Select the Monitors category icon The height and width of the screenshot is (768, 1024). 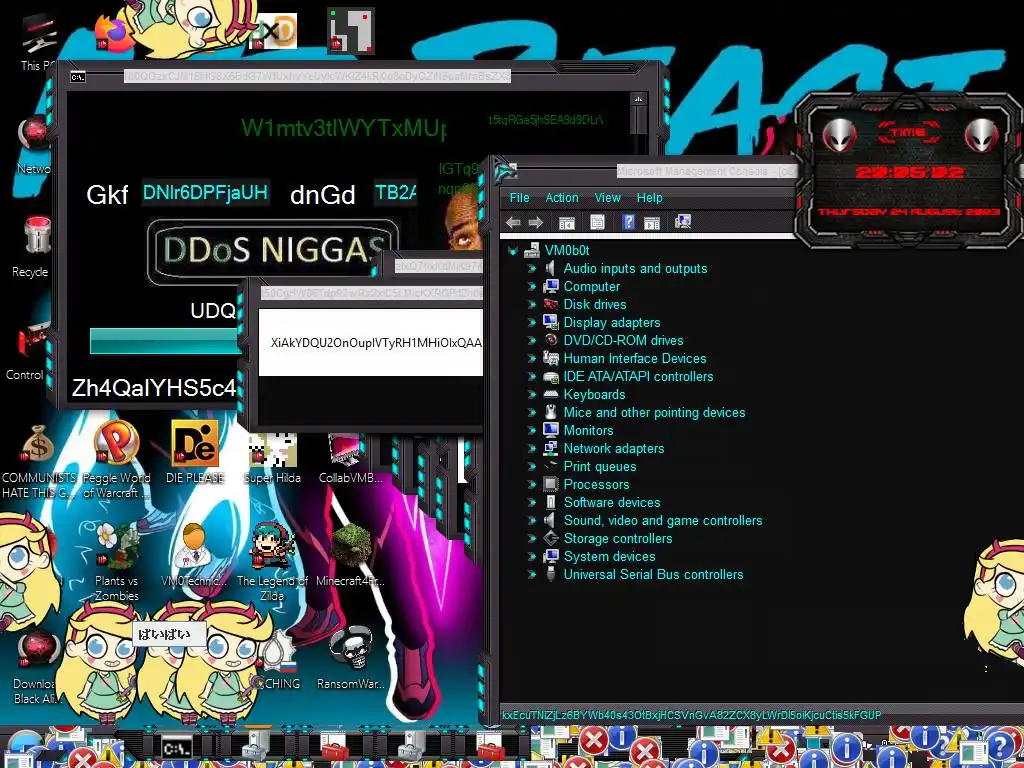[x=551, y=430]
